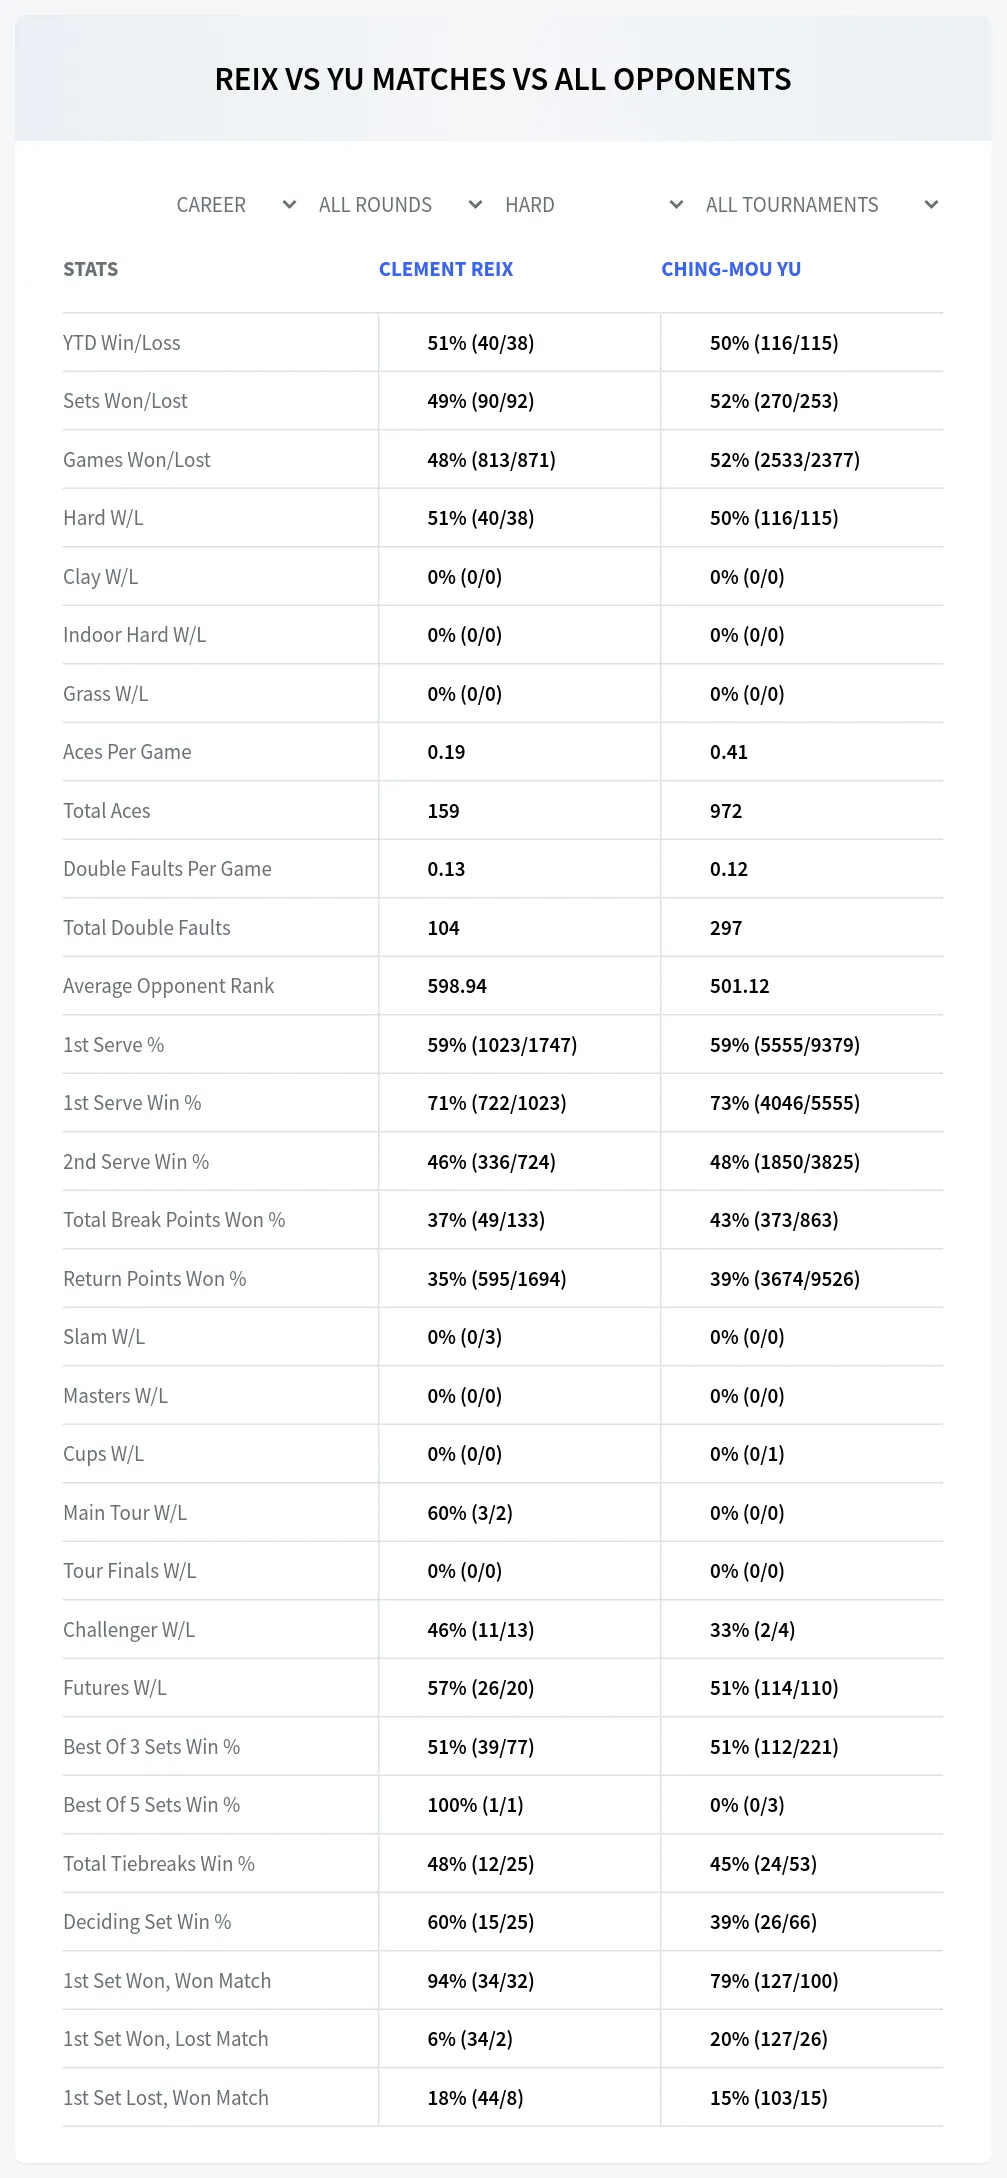Viewport: 1007px width, 2178px height.
Task: Open Ching-Mou Yu player link
Action: pos(731,269)
